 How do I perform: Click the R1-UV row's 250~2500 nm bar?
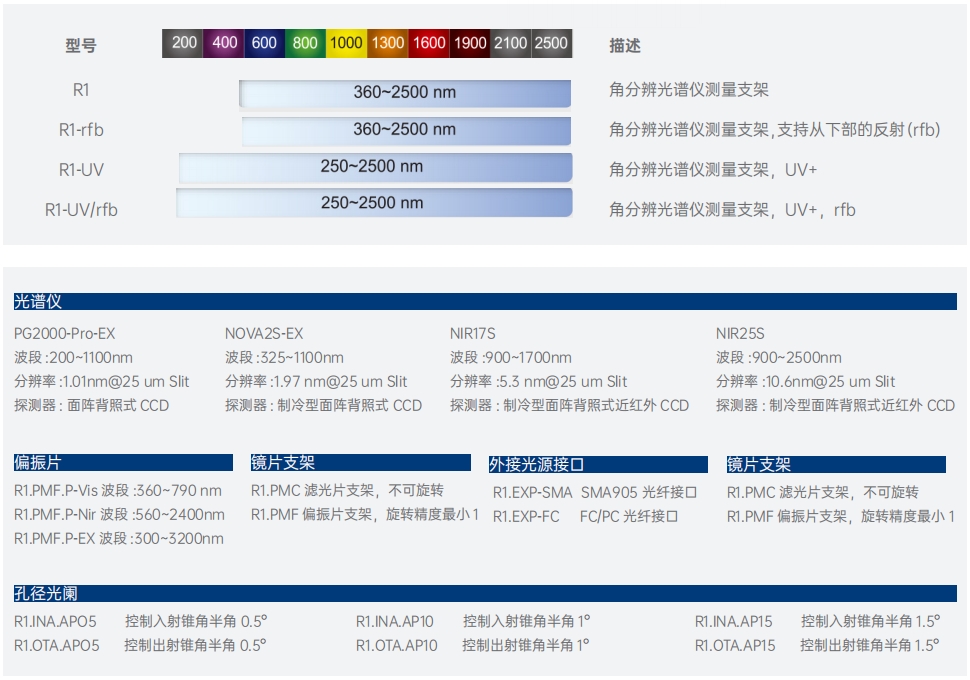[x=376, y=167]
